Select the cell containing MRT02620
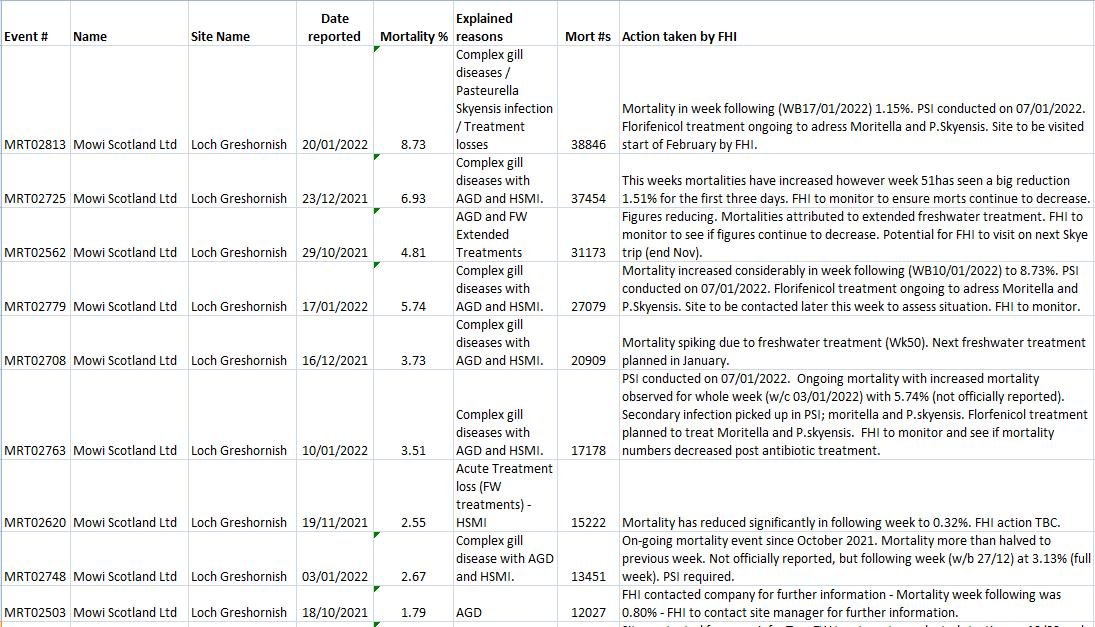The image size is (1095, 627). (36, 522)
